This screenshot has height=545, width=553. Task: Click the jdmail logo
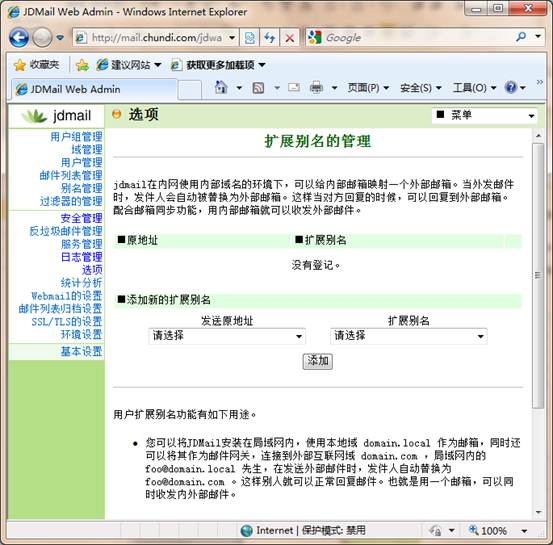click(x=56, y=116)
